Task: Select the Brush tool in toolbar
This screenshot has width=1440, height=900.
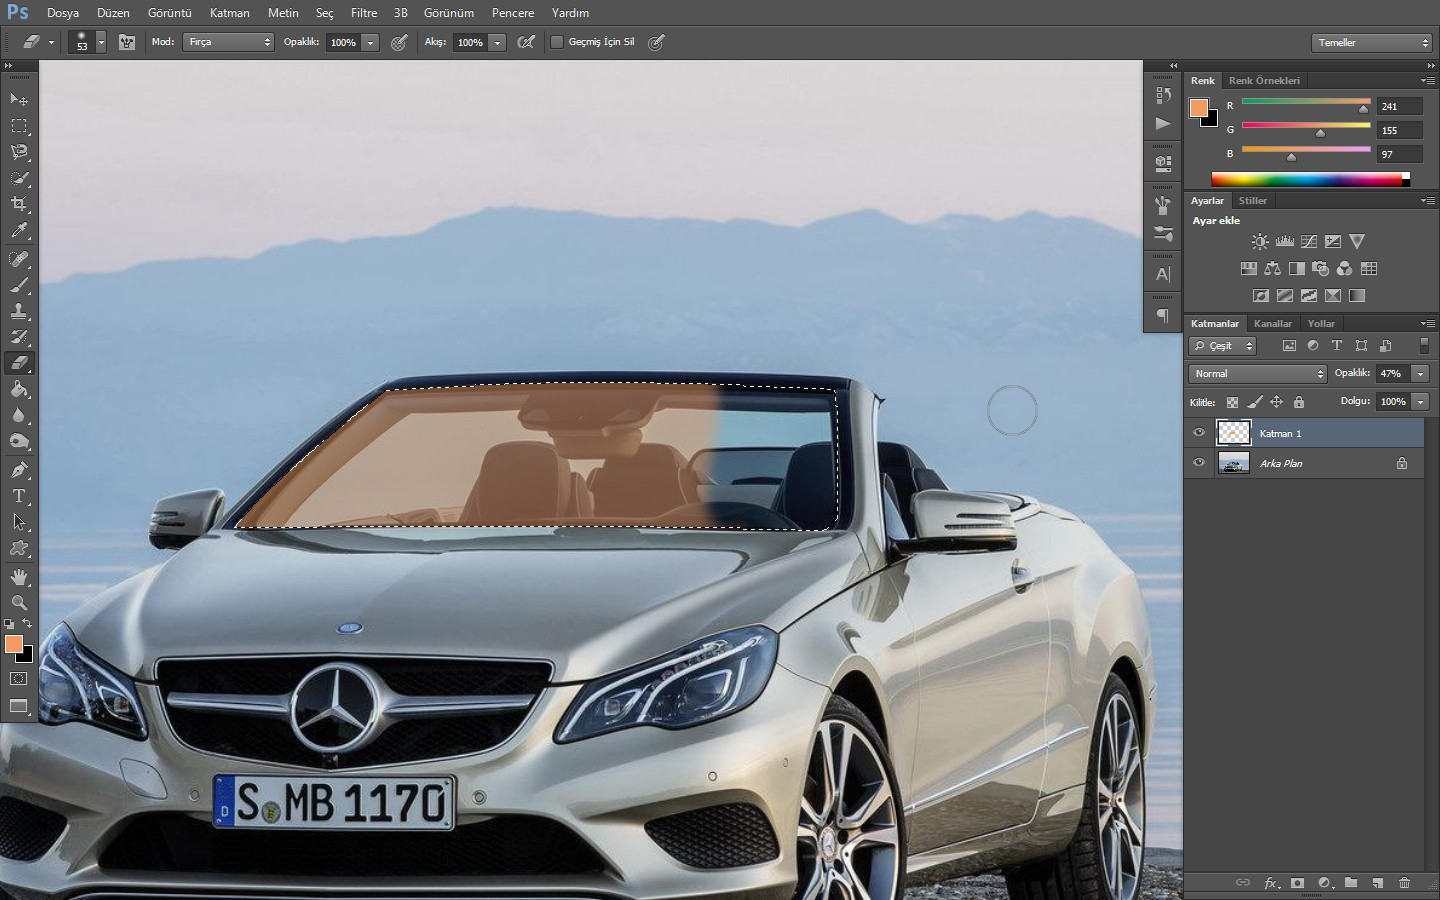Action: pos(19,285)
